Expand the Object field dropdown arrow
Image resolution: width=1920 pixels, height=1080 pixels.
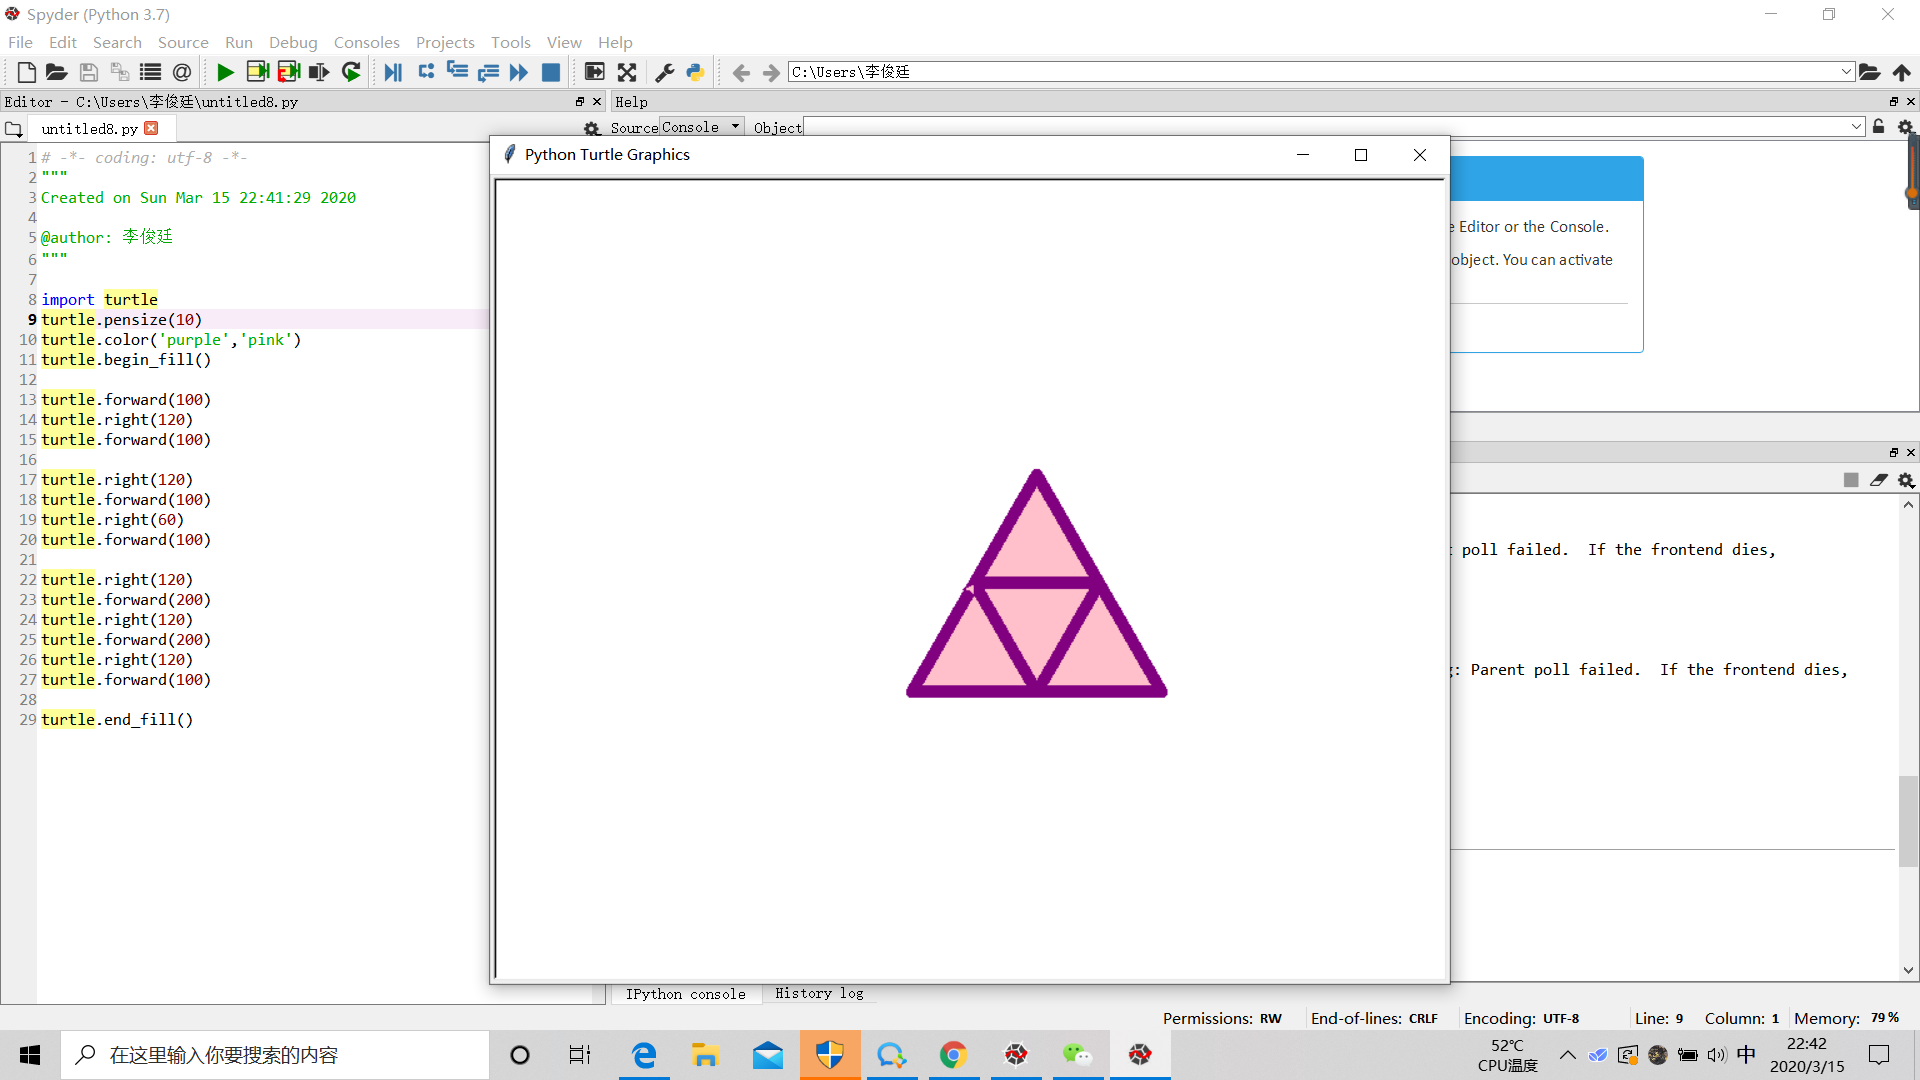tap(1856, 127)
